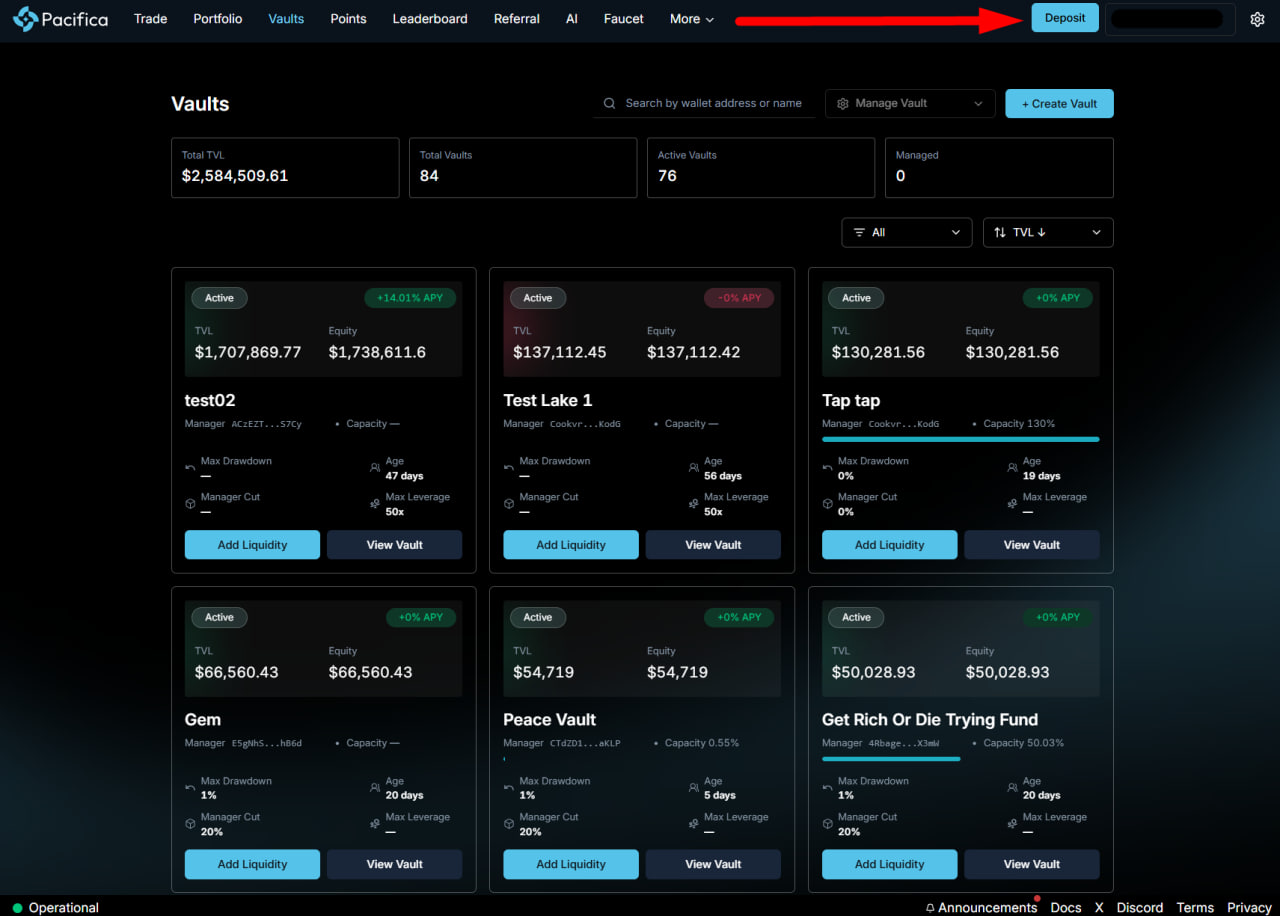Click test02 Manager Cut cube icon

tap(191, 504)
